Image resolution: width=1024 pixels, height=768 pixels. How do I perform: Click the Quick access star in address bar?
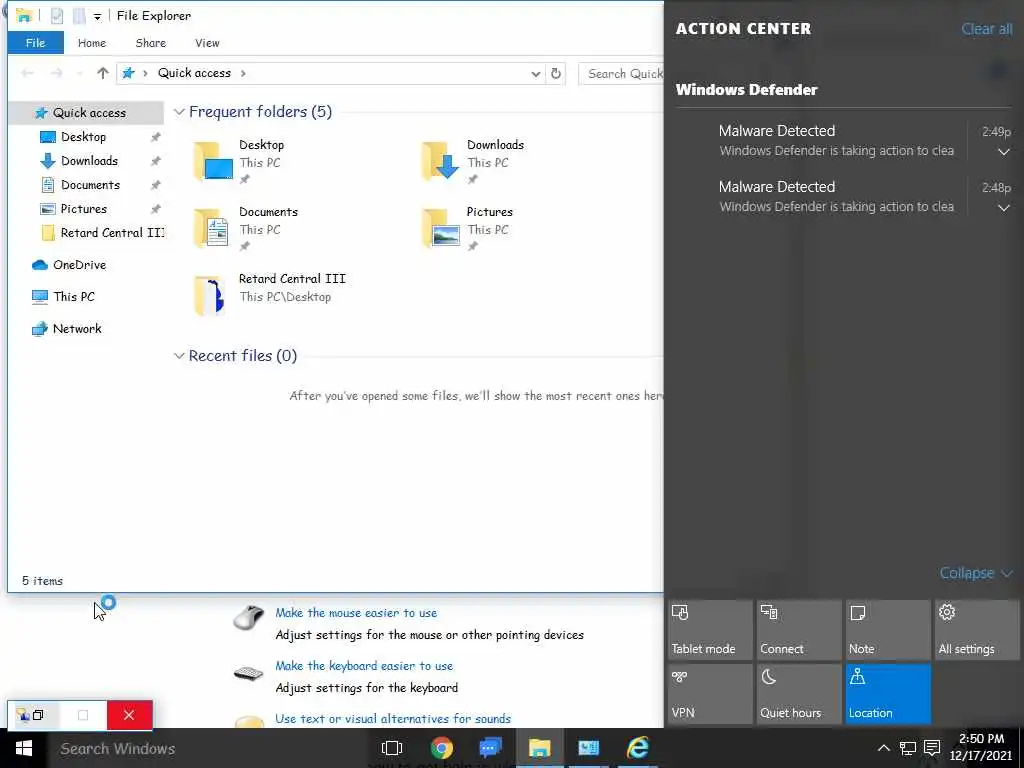pyautogui.click(x=129, y=73)
